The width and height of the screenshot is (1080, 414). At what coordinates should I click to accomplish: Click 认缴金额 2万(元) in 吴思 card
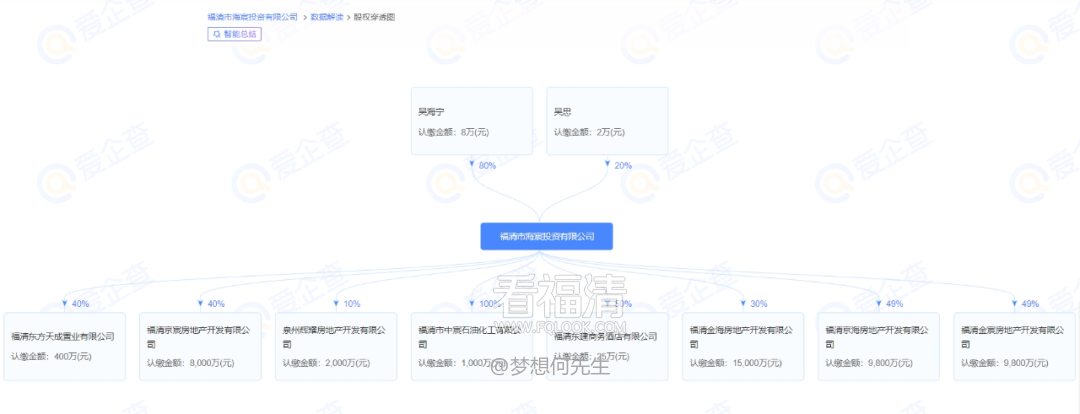pyautogui.click(x=589, y=132)
